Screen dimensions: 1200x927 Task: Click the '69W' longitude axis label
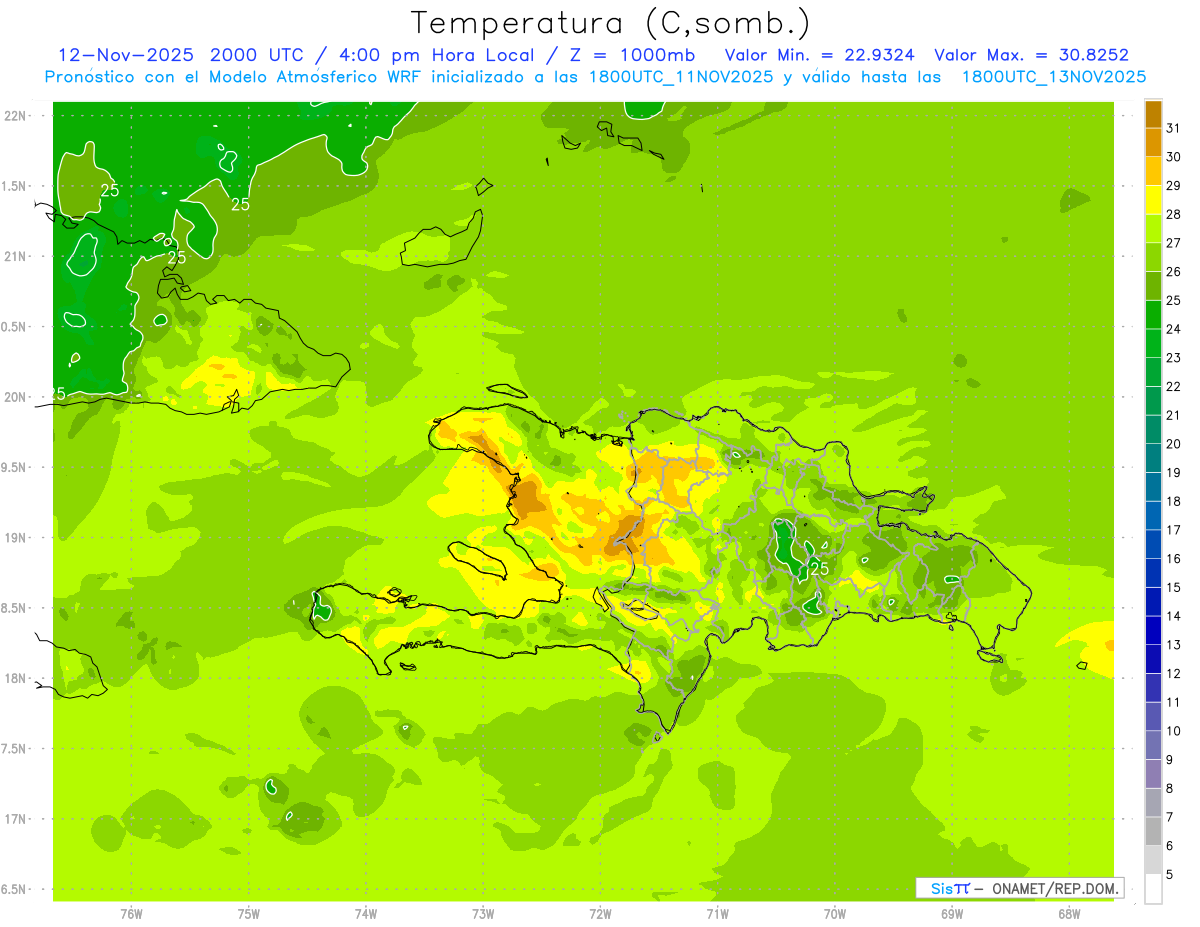(x=952, y=913)
